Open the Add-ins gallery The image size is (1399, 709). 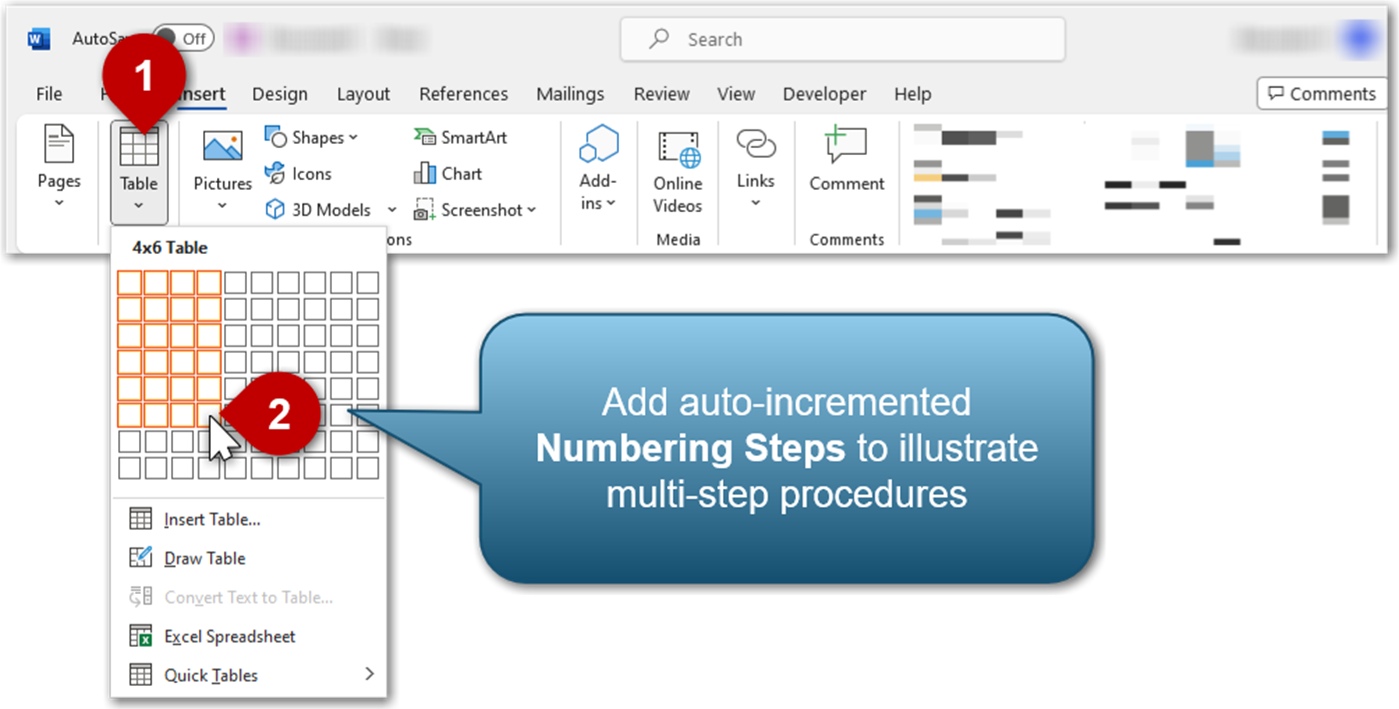pos(598,170)
